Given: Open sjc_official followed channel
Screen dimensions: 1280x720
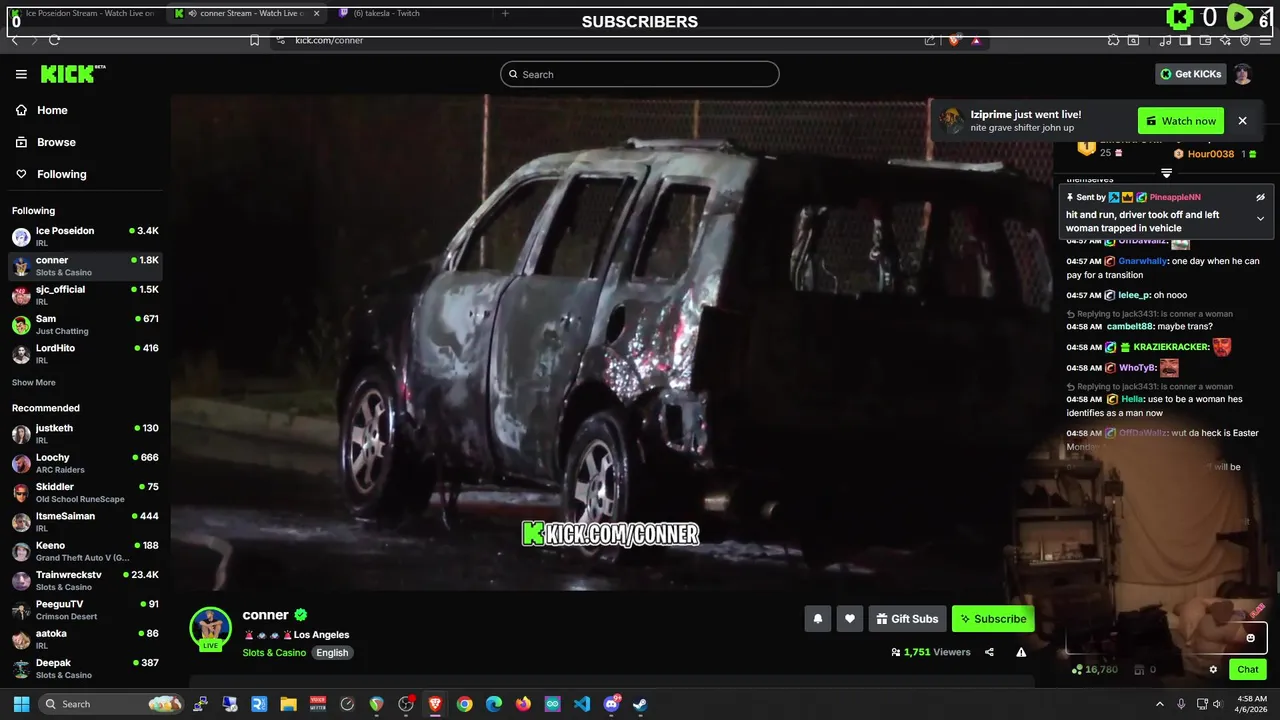Looking at the screenshot, I should (85, 295).
